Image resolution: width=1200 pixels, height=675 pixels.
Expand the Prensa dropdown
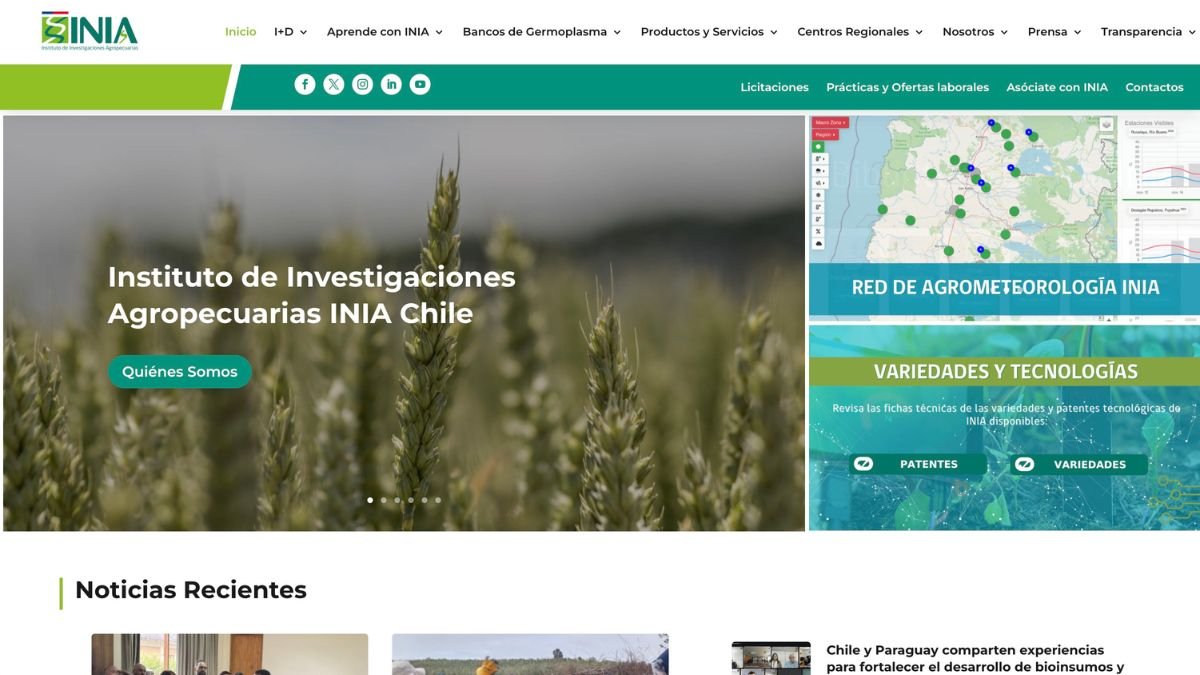coord(1055,32)
